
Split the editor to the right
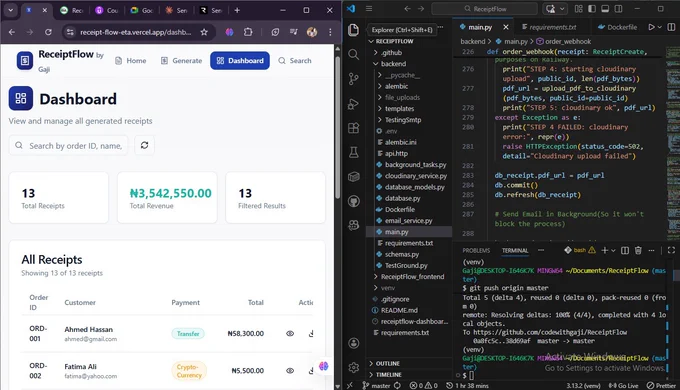(x=671, y=27)
